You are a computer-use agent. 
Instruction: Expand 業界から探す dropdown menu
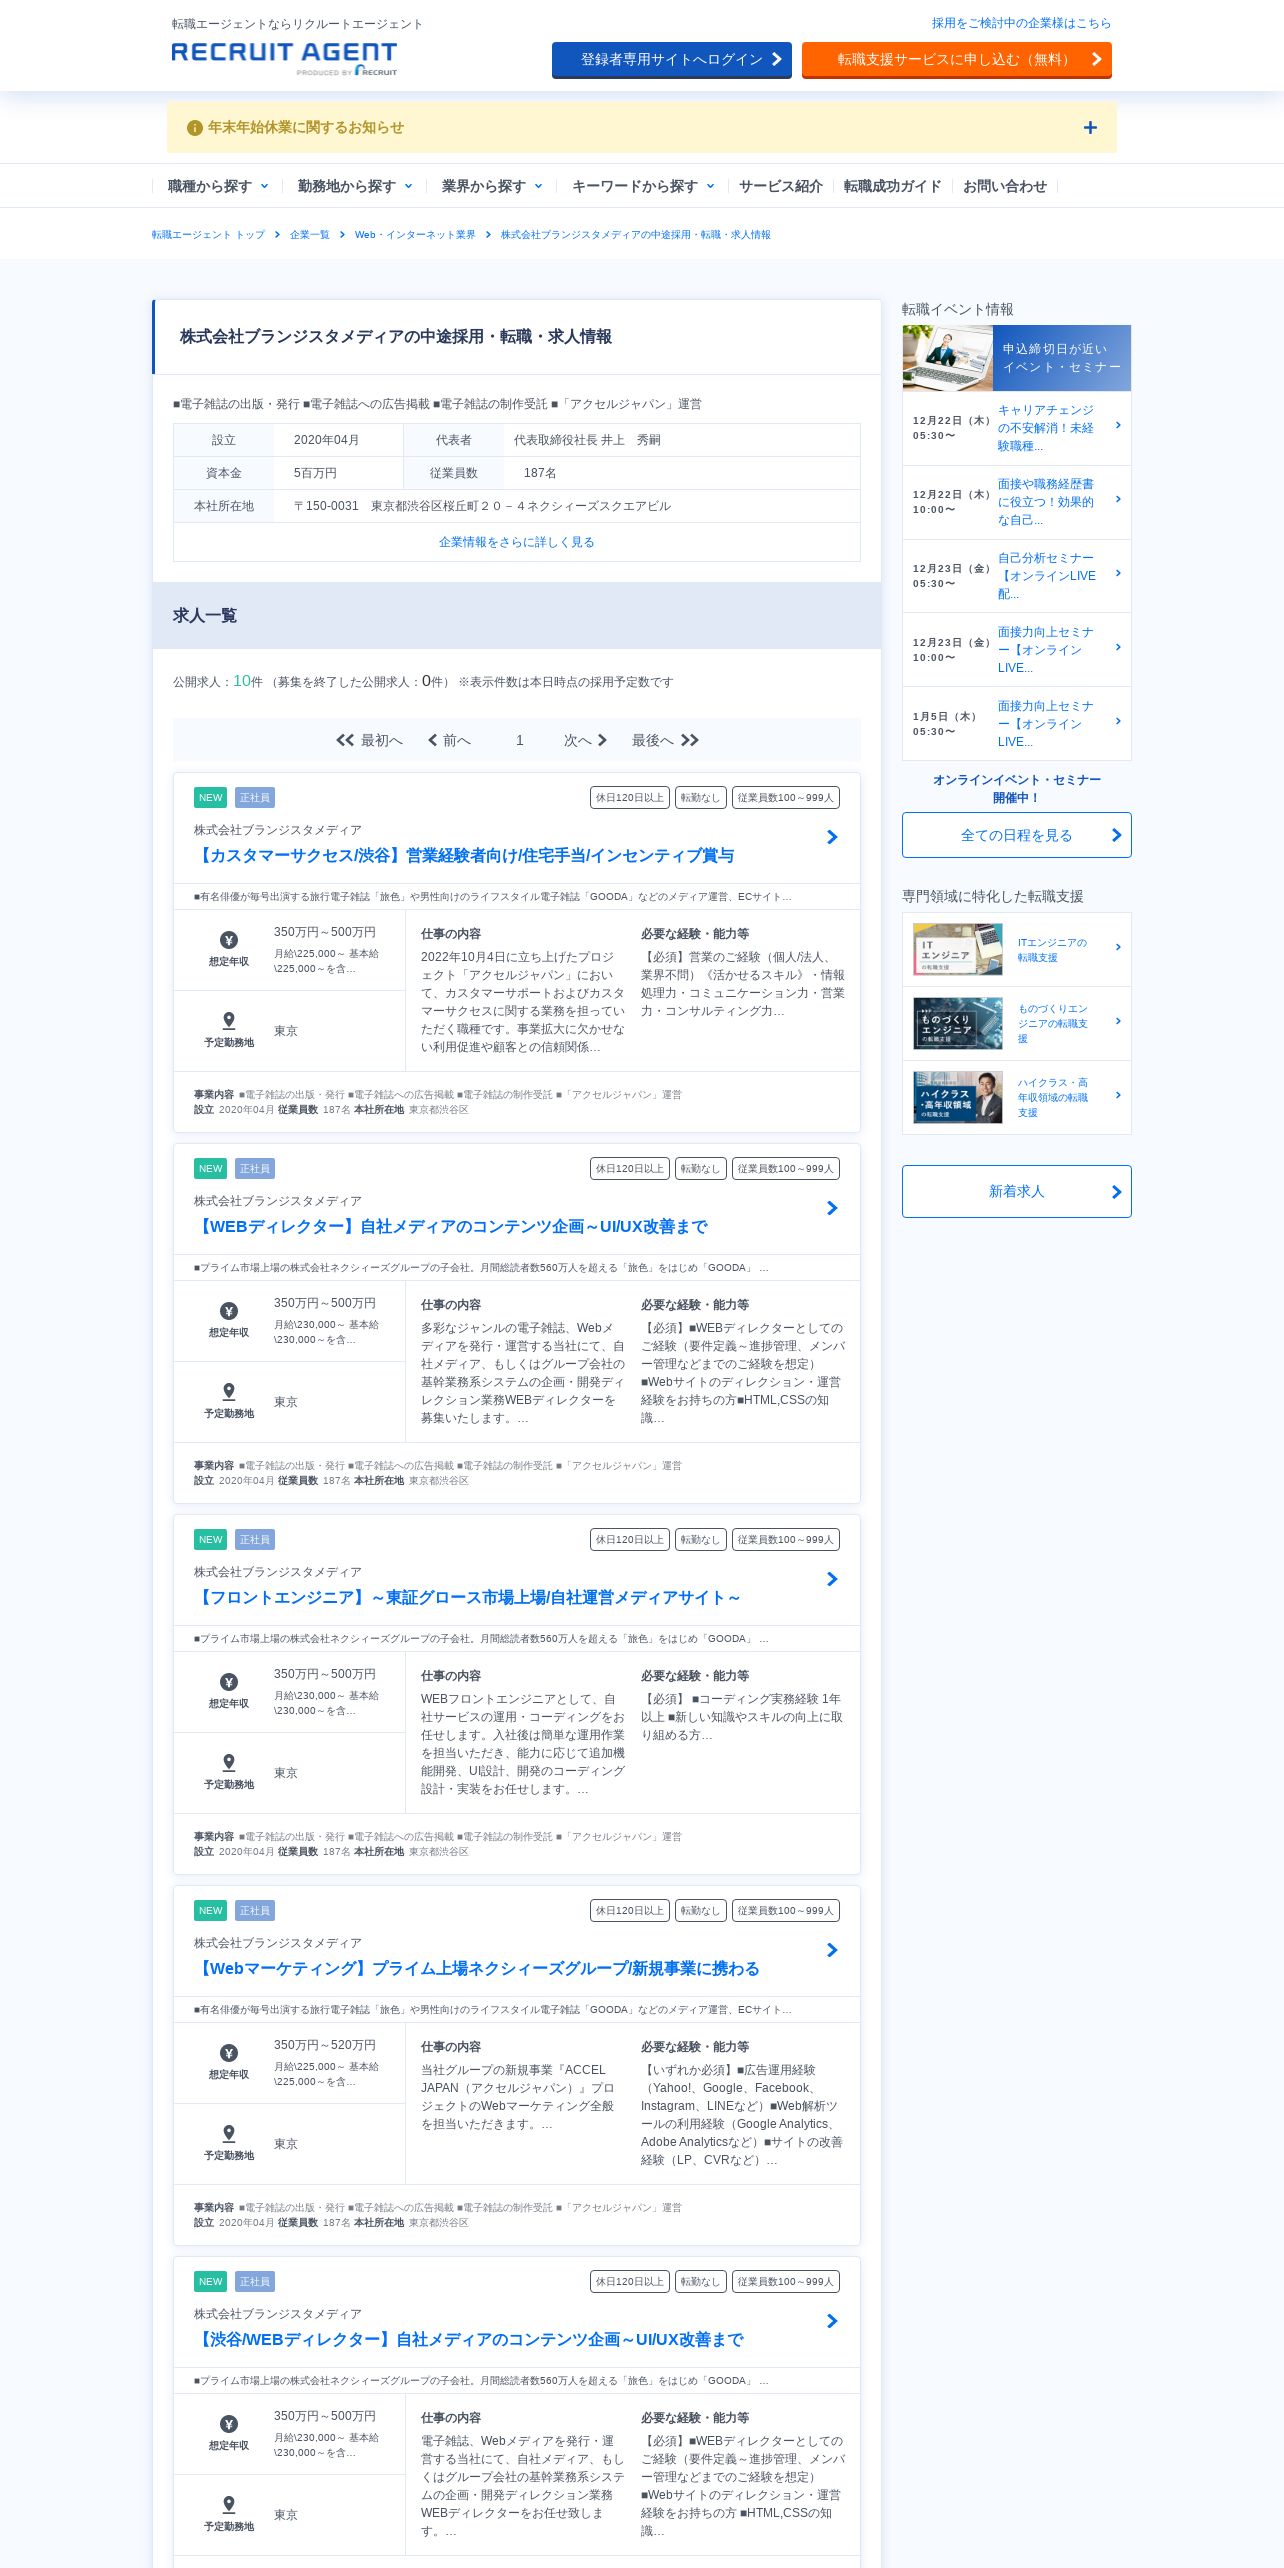[x=492, y=186]
